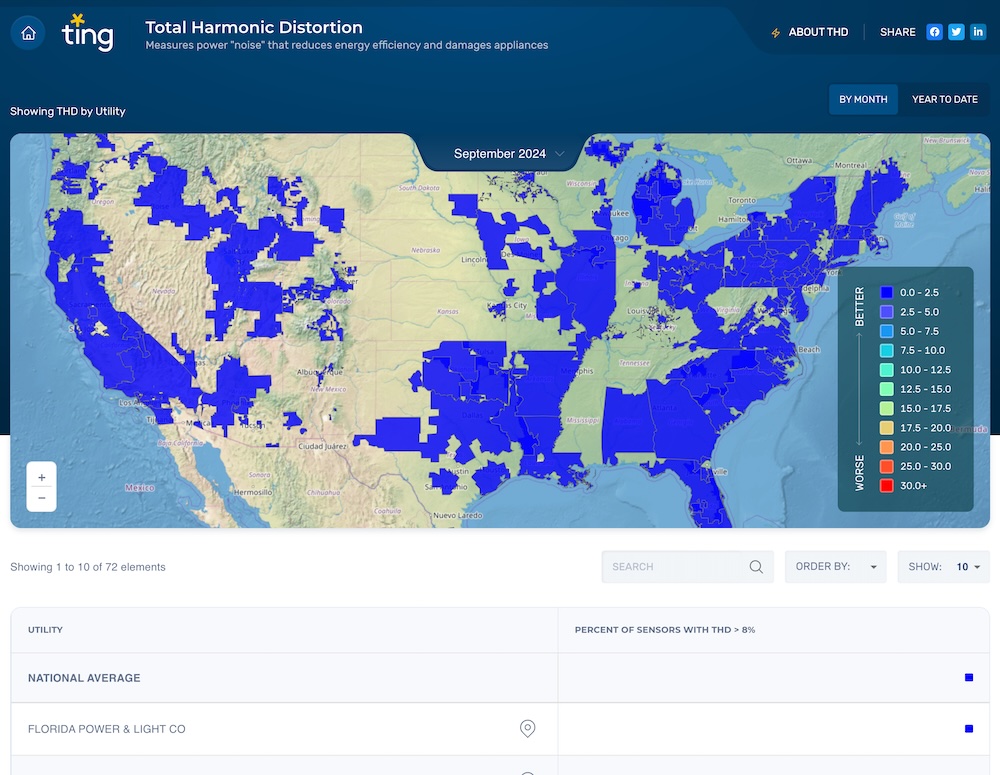The image size is (1000, 775).
Task: Click the search magnifier icon
Action: tap(756, 566)
